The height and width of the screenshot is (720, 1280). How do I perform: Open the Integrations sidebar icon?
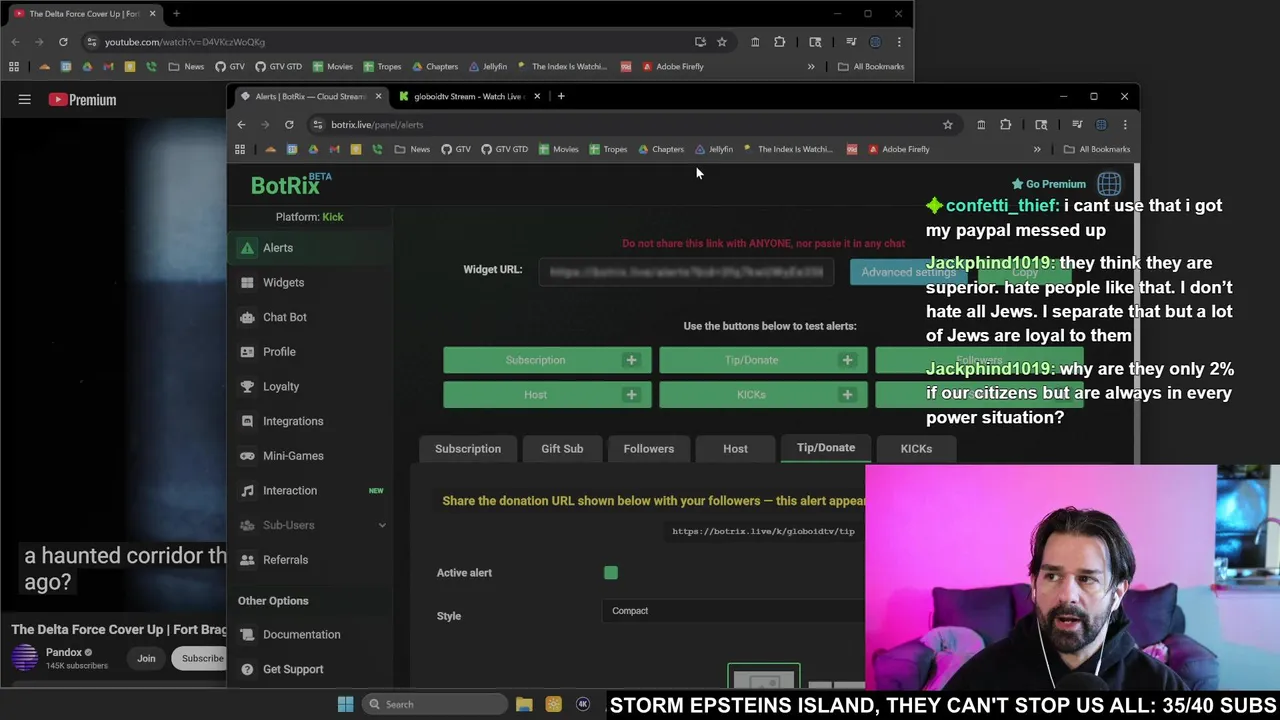coord(247,421)
